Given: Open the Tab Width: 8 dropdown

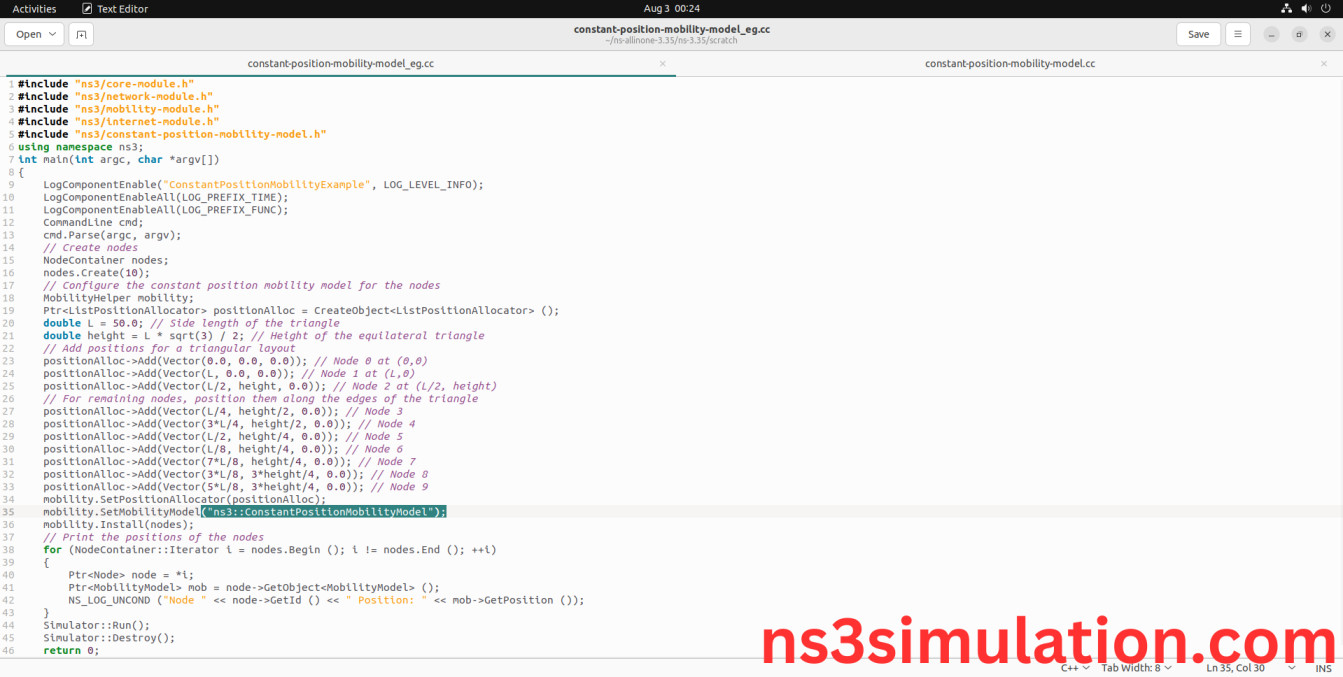Looking at the screenshot, I should 1135,667.
